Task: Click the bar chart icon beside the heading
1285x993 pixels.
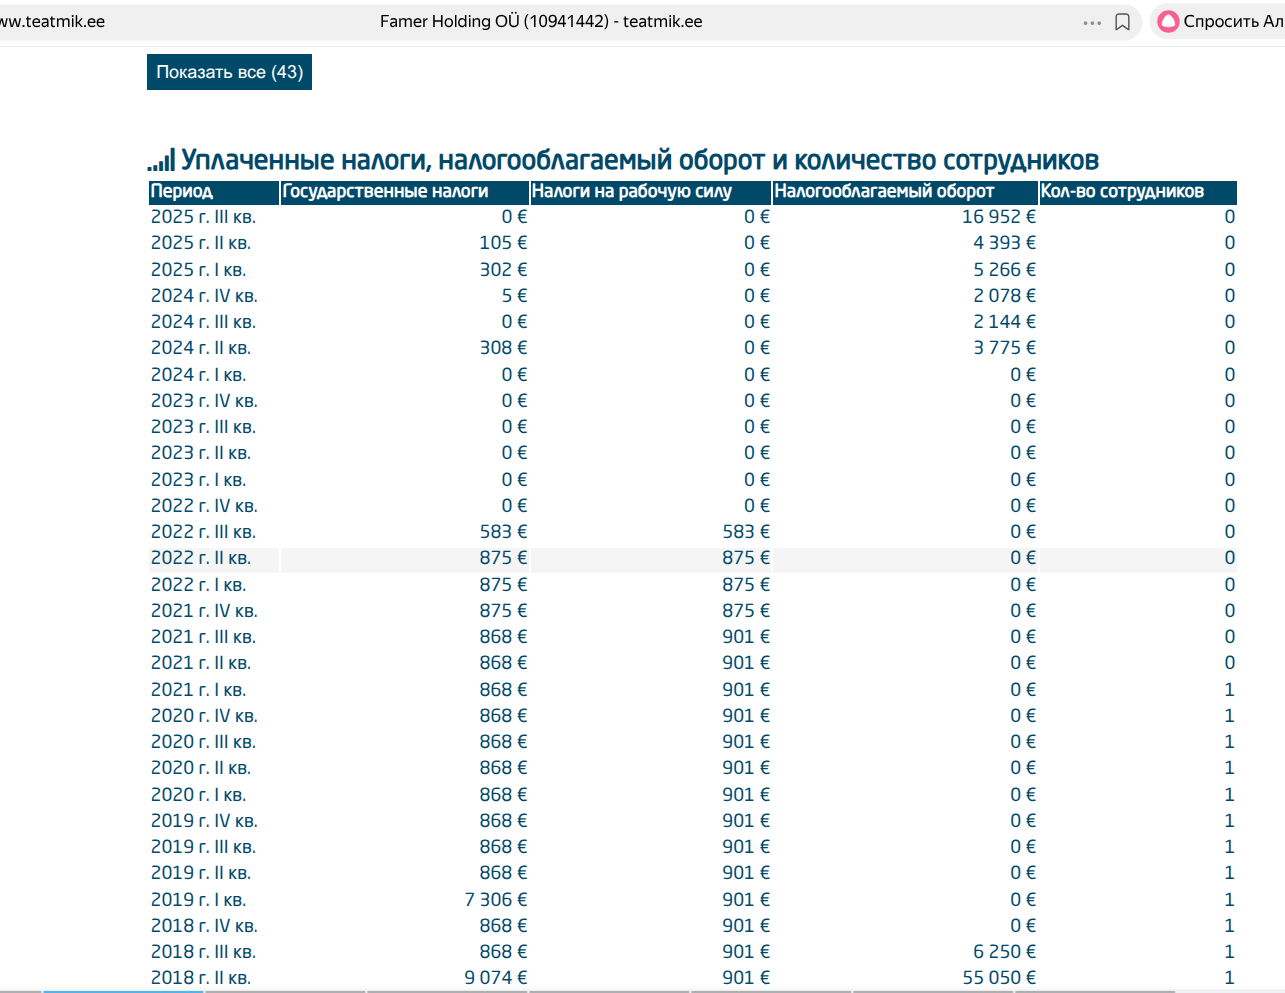Action: [x=161, y=161]
